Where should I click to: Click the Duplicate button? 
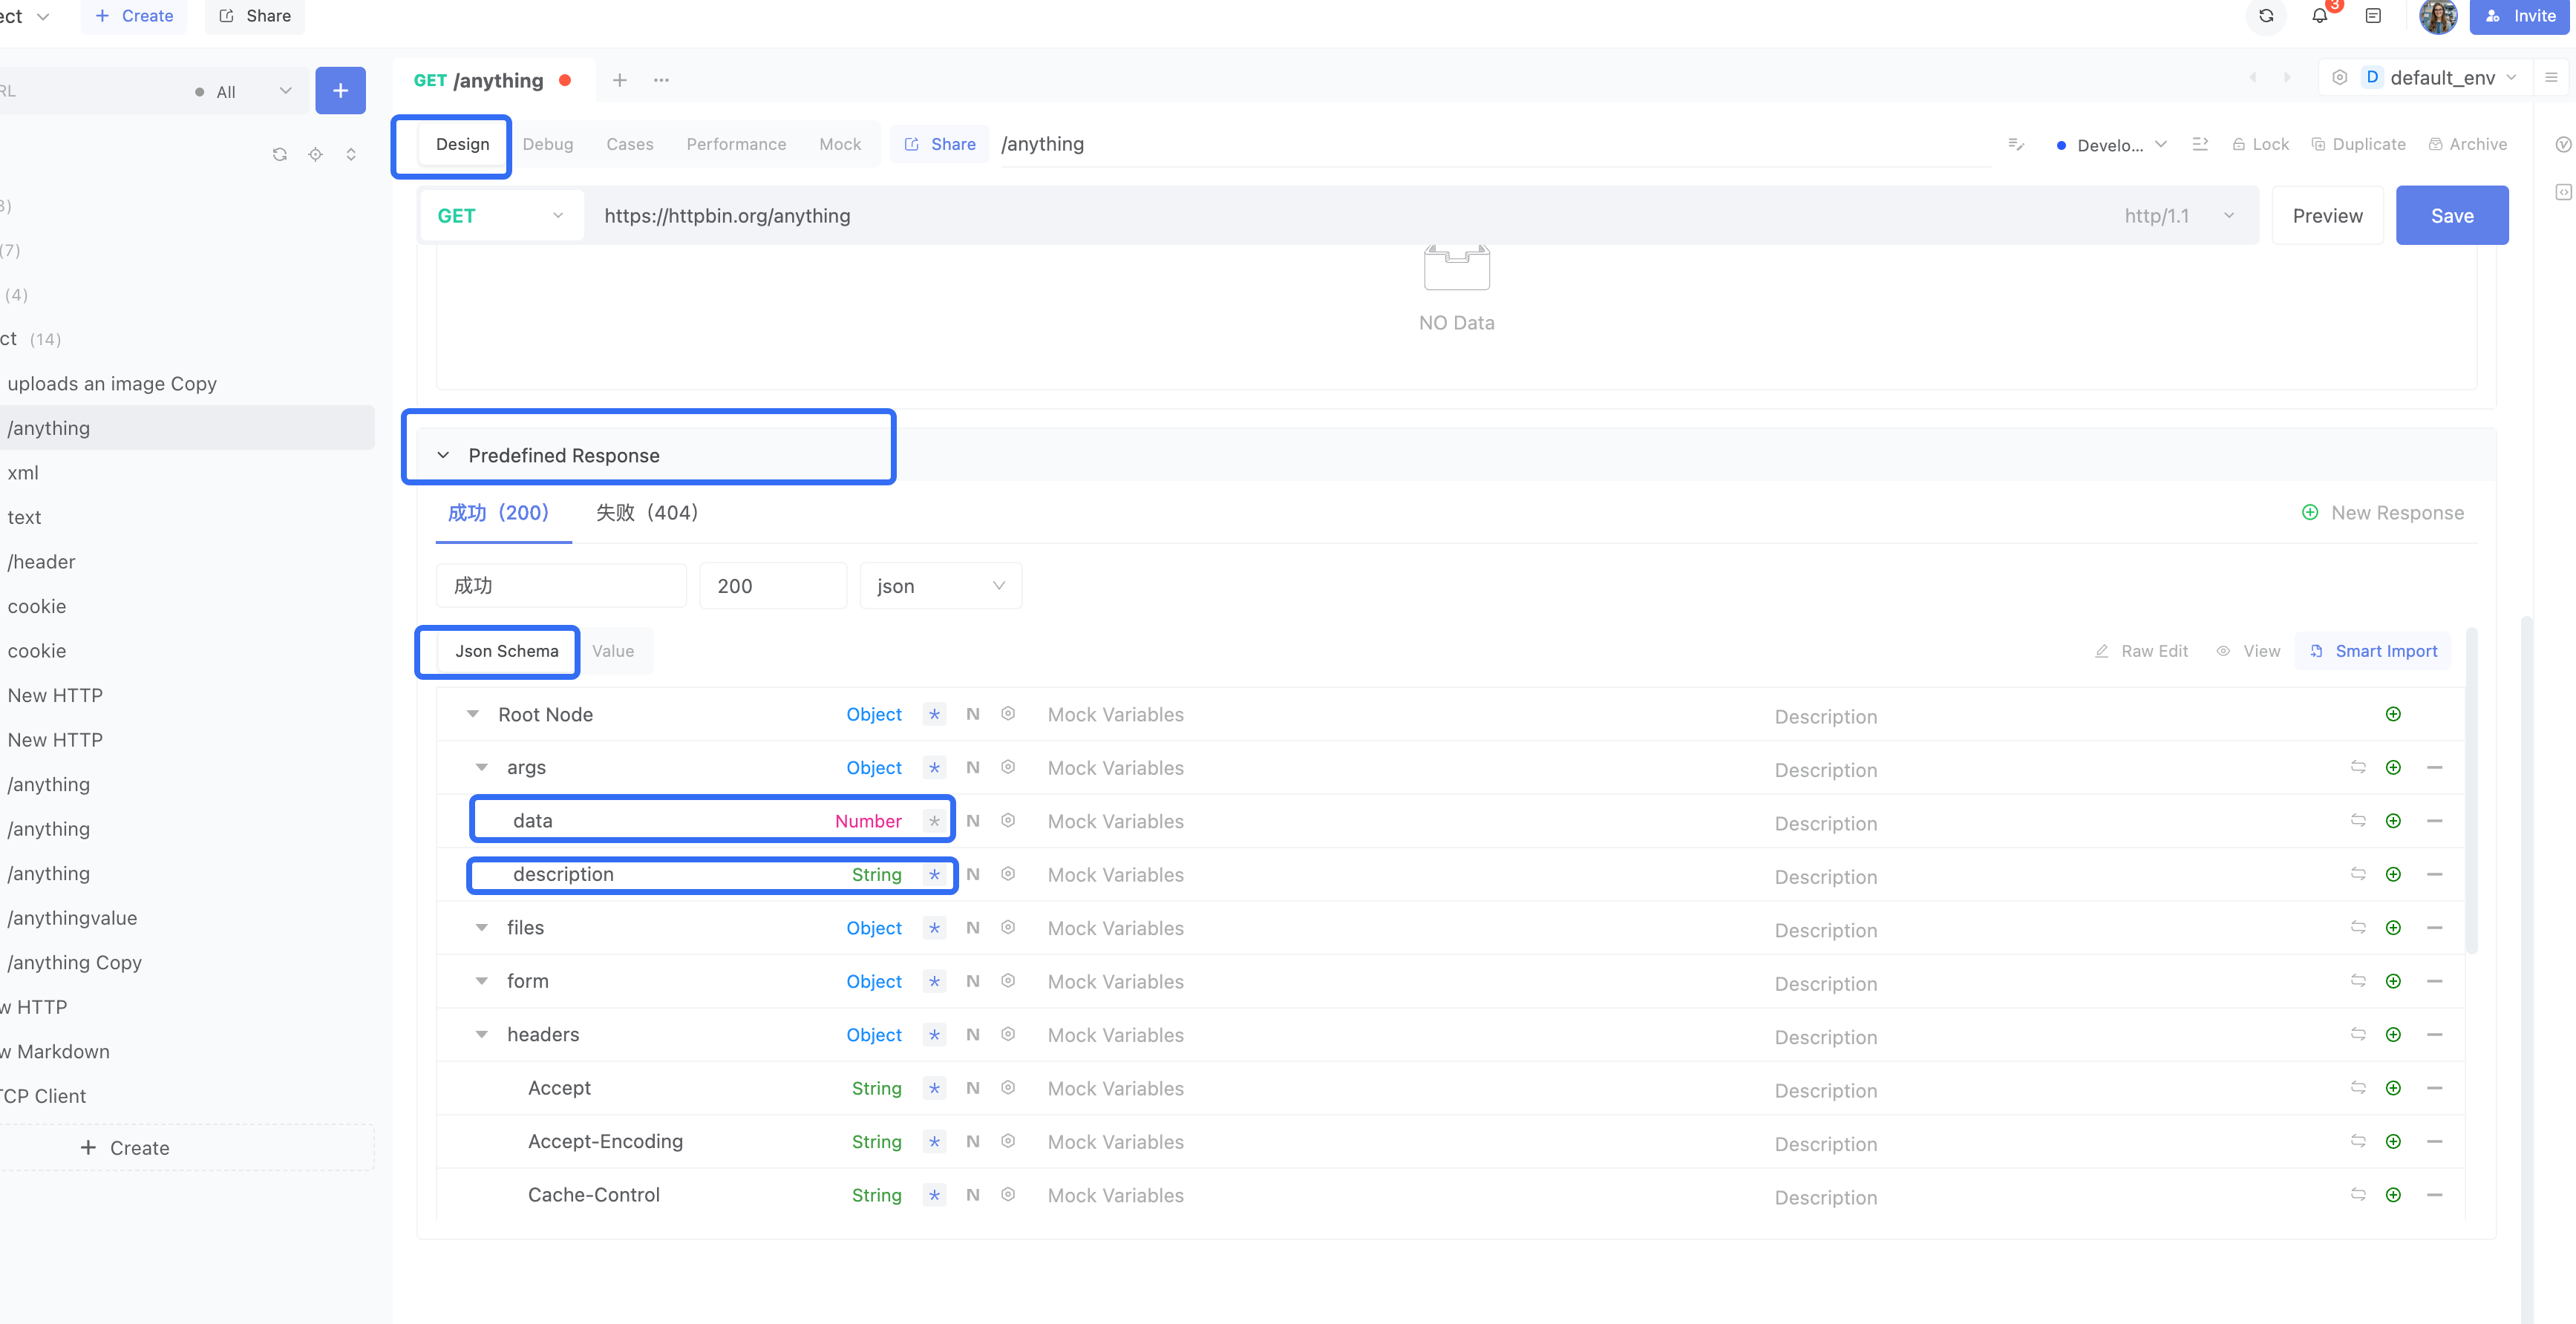coord(2359,144)
